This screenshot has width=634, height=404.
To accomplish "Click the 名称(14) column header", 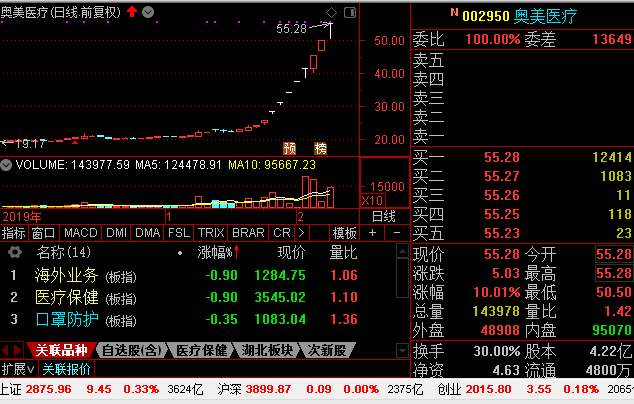I will (x=63, y=252).
